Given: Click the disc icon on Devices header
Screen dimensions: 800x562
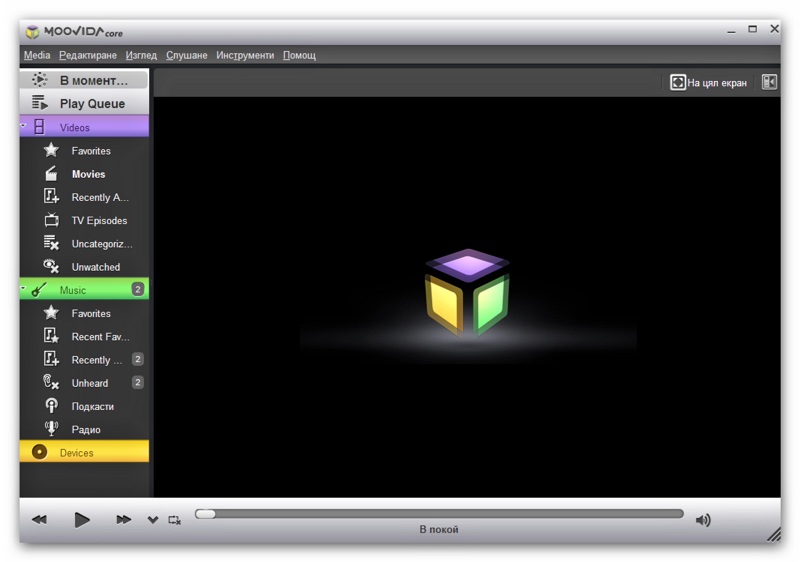Looking at the screenshot, I should [x=39, y=452].
